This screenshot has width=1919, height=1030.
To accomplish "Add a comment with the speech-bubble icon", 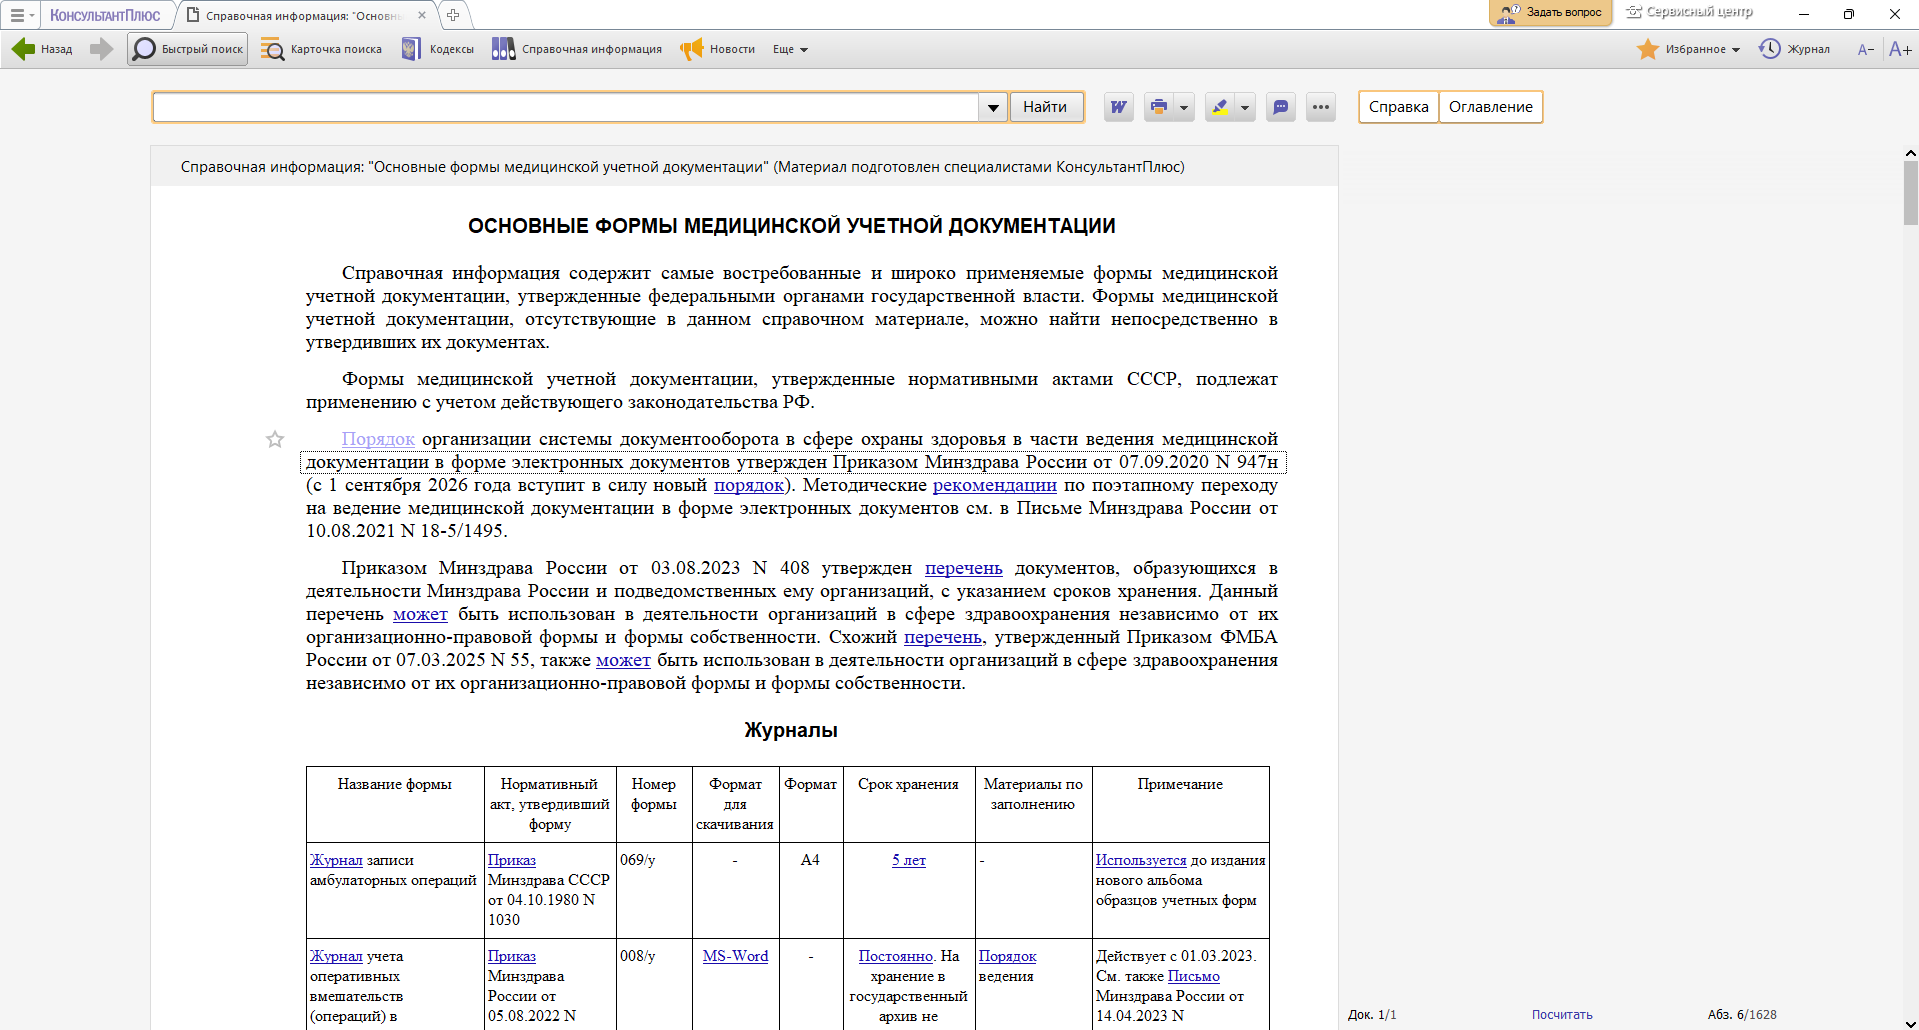I will pyautogui.click(x=1281, y=107).
